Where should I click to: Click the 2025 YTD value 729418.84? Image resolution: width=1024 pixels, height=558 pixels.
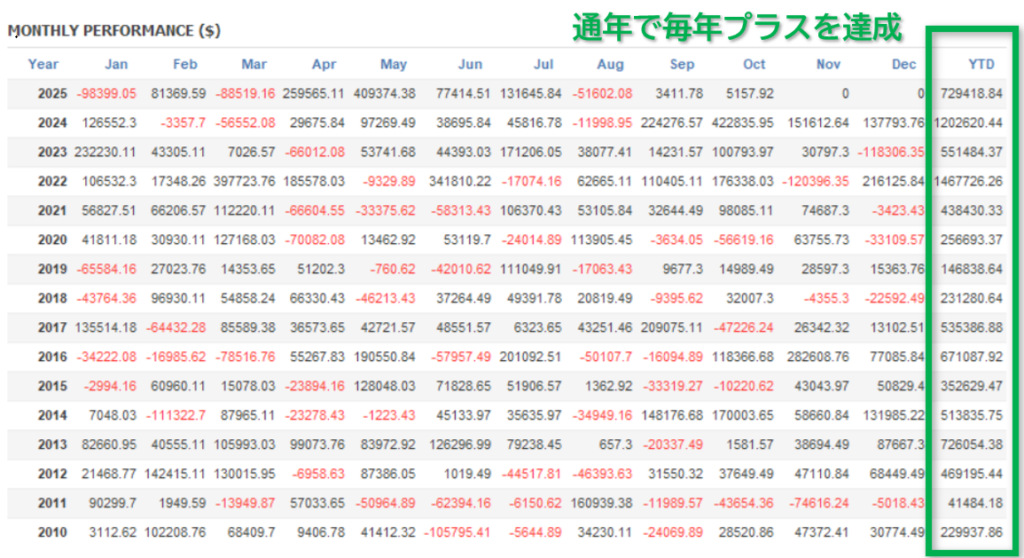coord(971,93)
